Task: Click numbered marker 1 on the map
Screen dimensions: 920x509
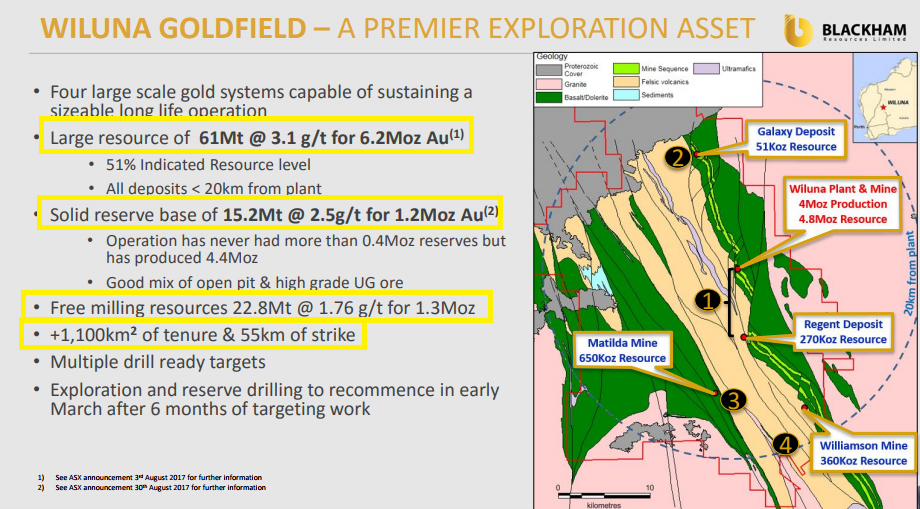Action: click(x=707, y=300)
